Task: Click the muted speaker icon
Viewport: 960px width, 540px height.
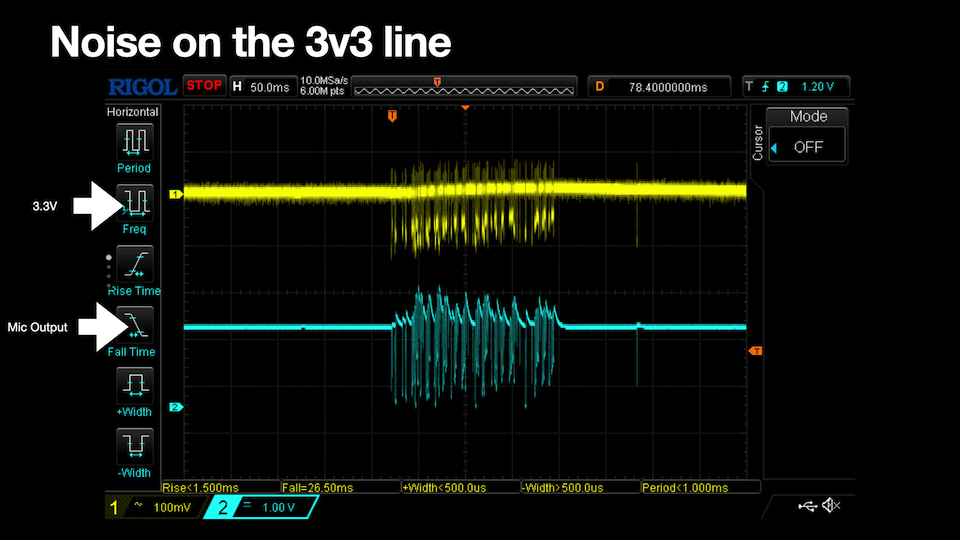Action: [831, 507]
